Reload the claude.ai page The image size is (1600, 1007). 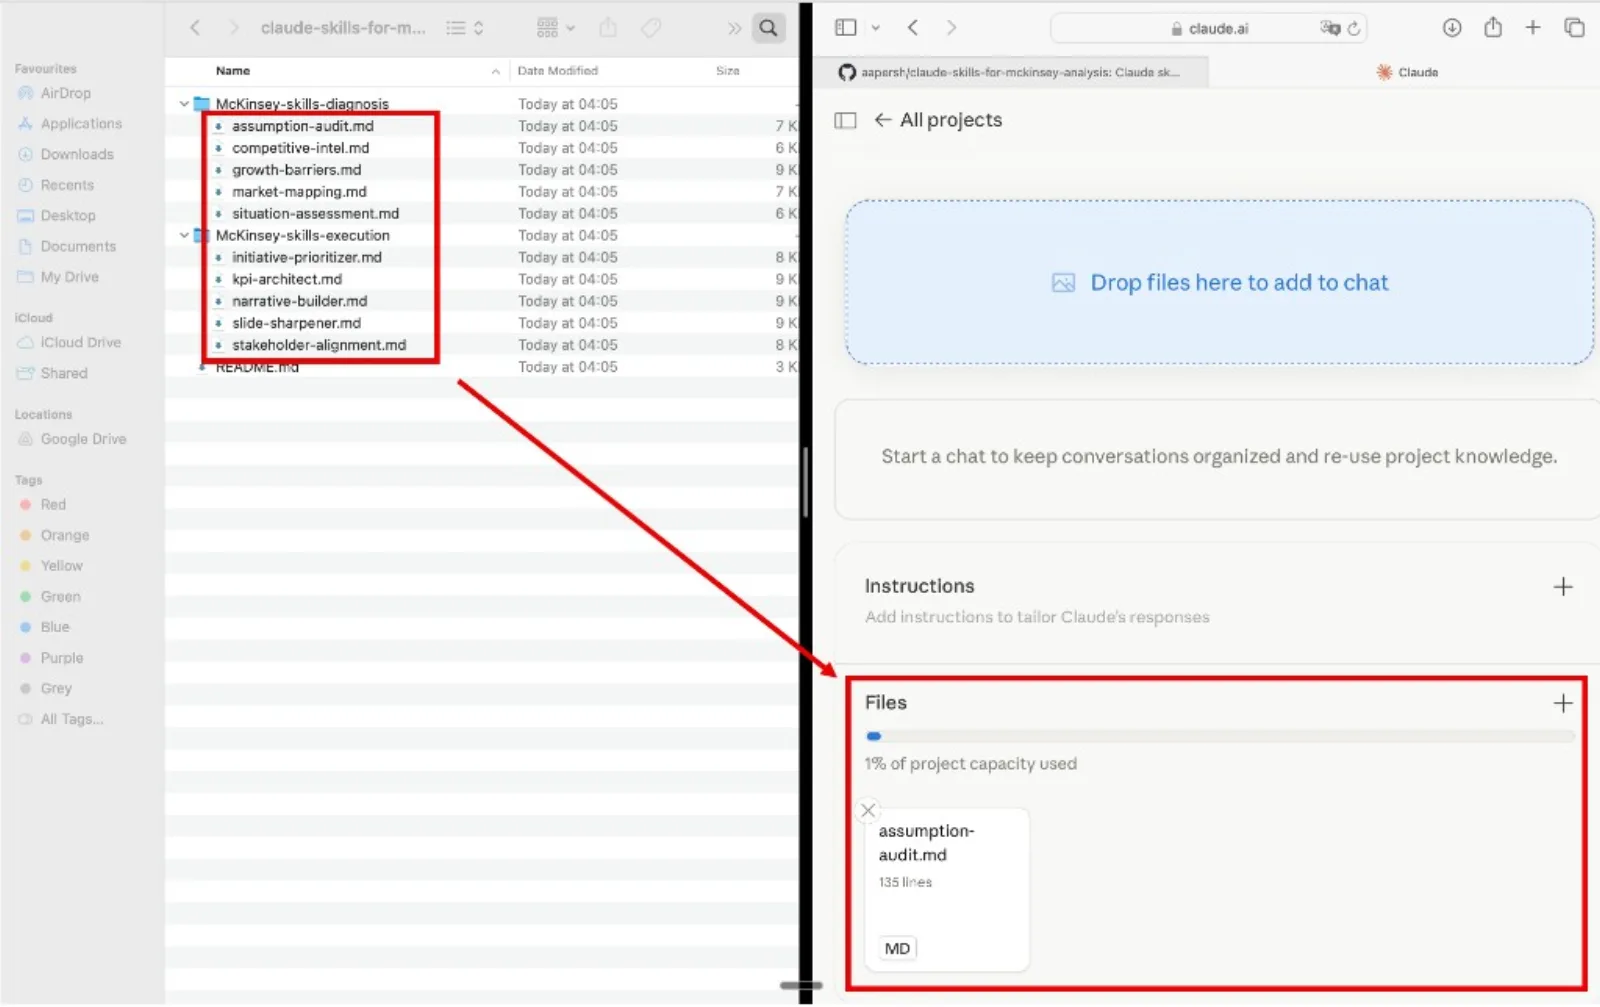(x=1354, y=29)
